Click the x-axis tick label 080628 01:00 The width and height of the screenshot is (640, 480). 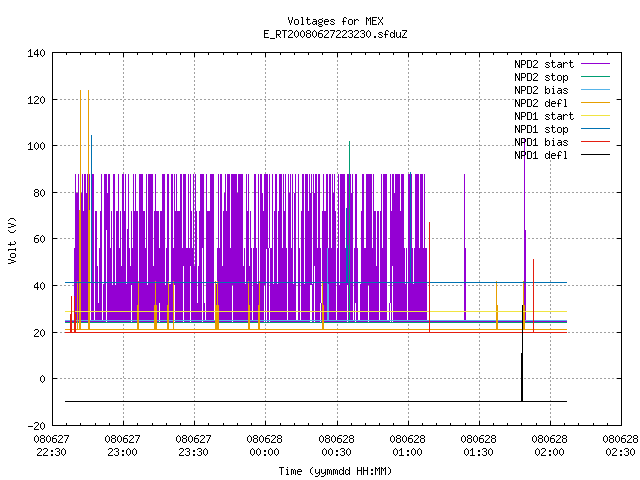tap(407, 446)
